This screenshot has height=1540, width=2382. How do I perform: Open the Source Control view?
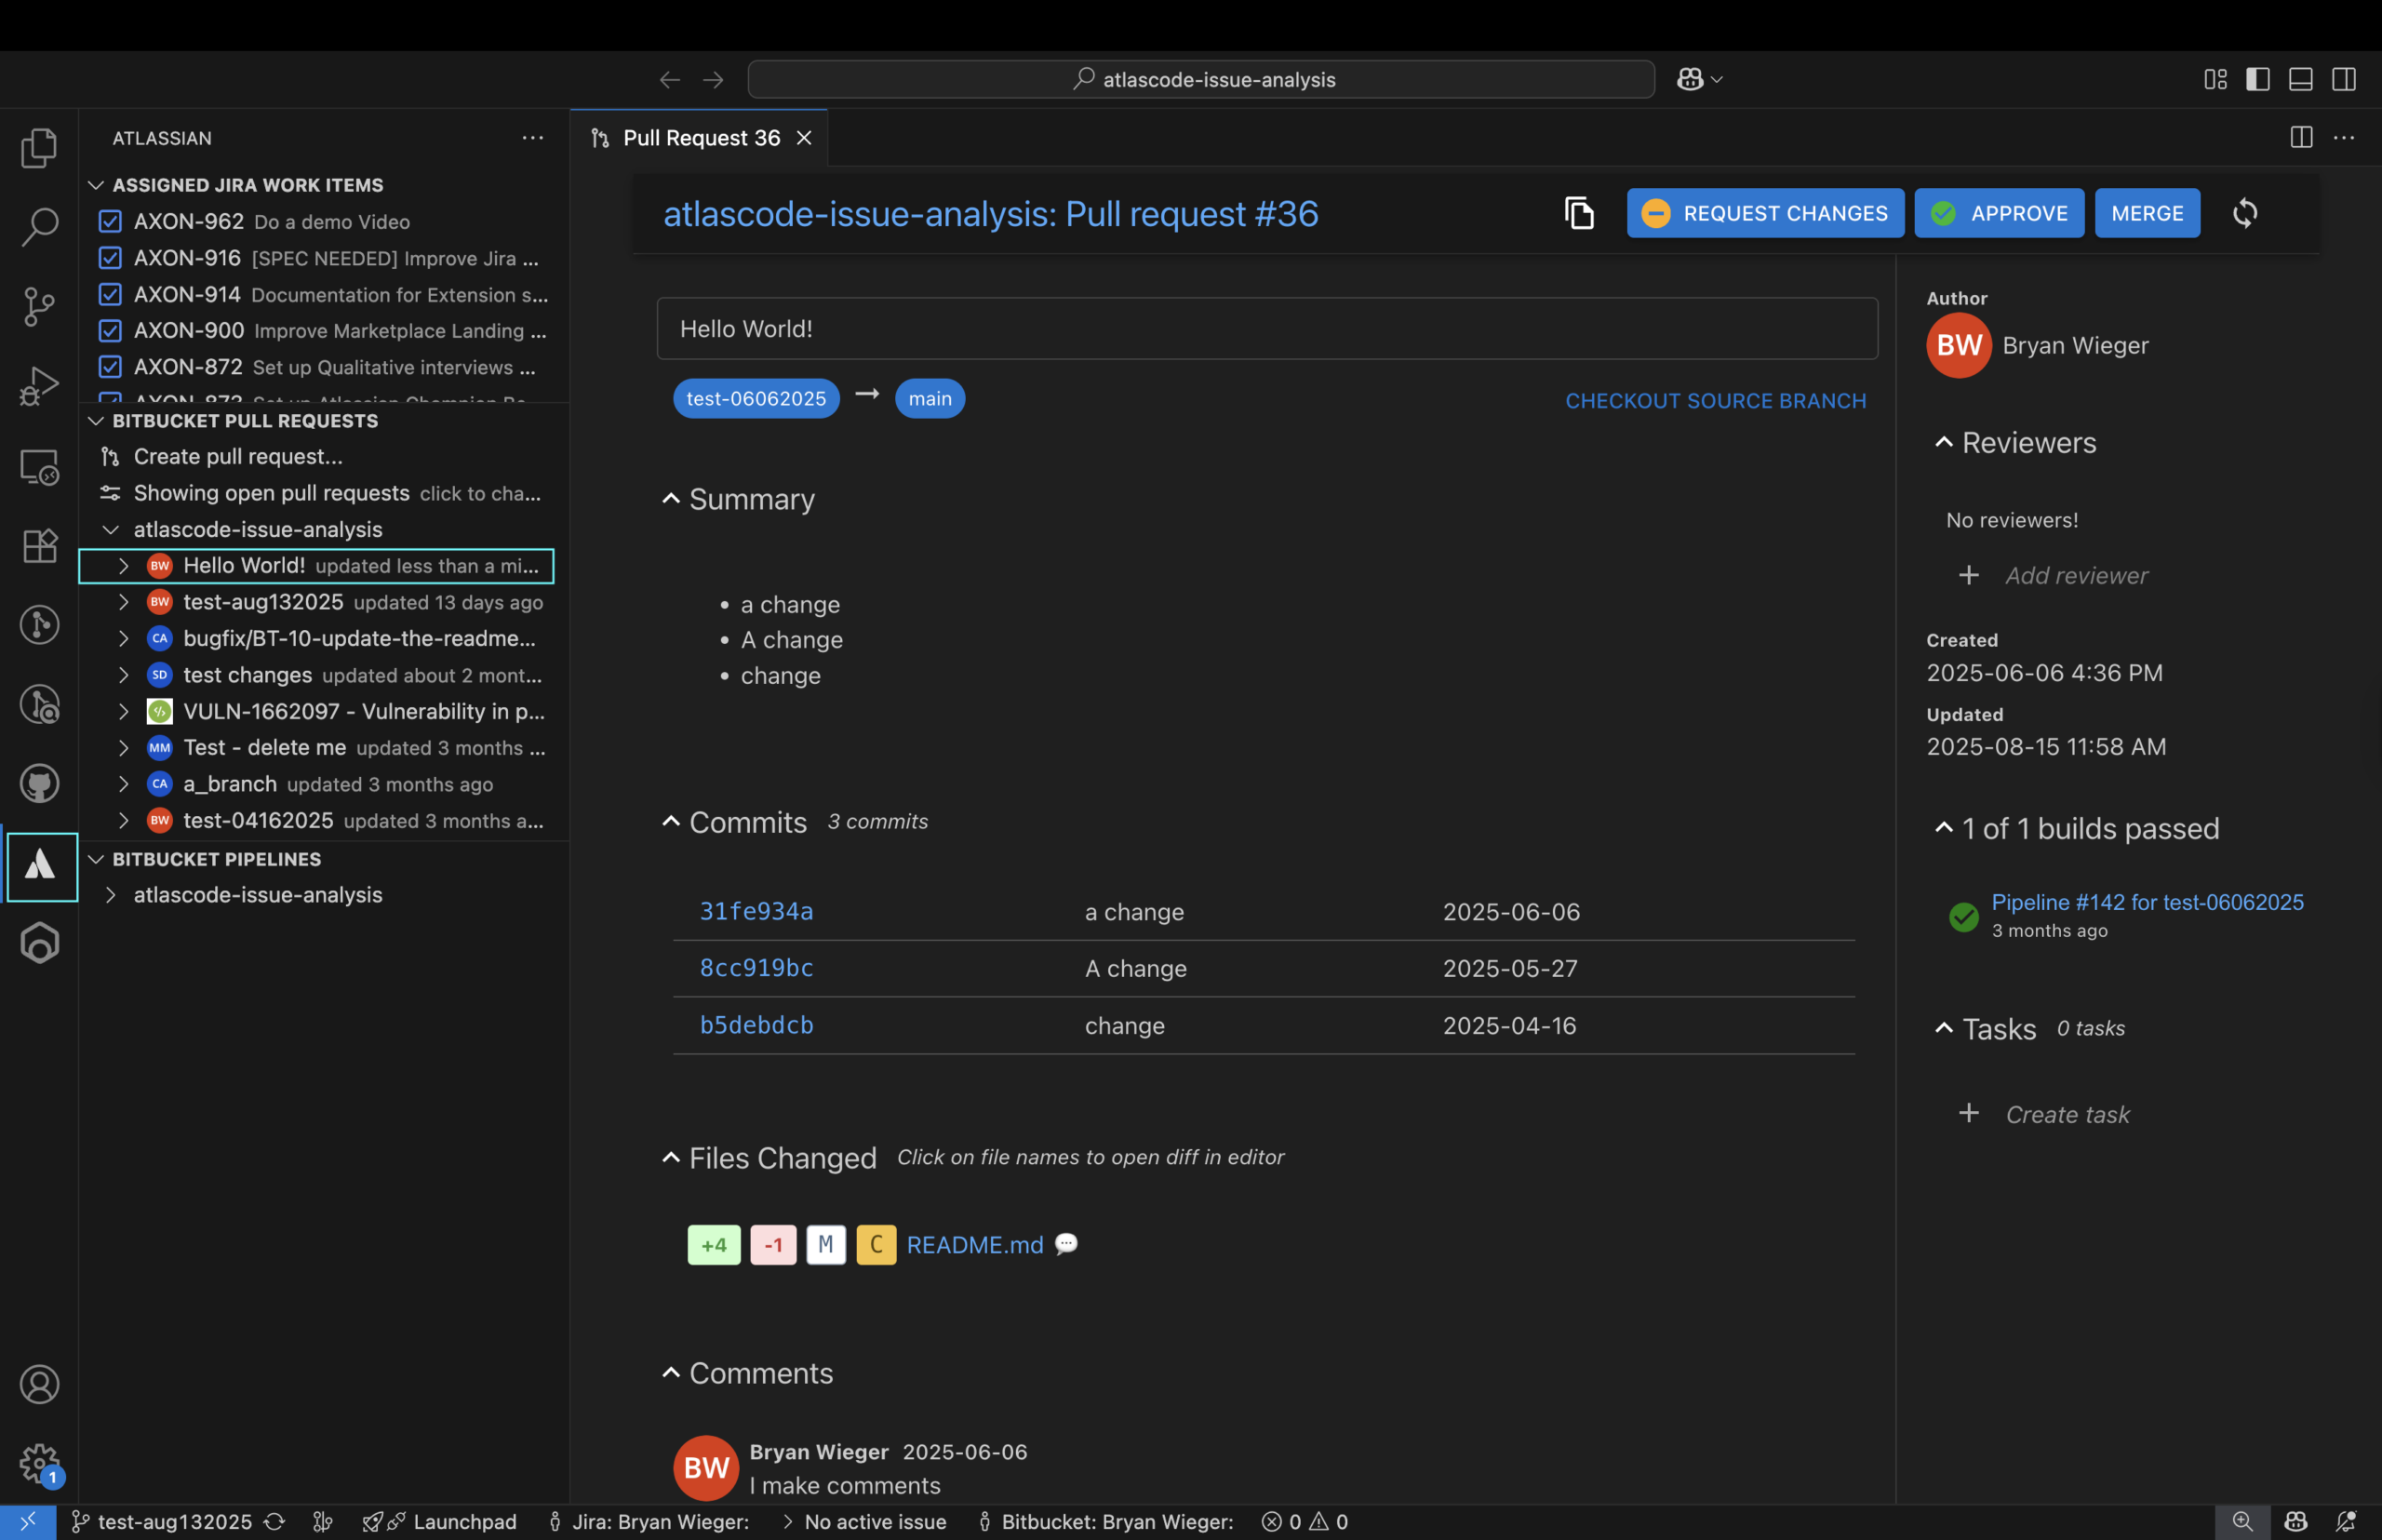(40, 307)
